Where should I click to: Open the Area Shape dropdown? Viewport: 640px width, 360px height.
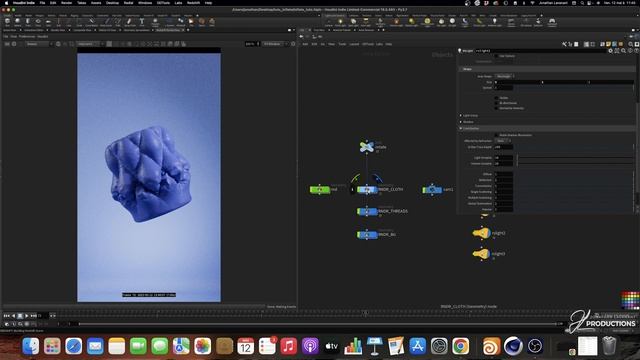coord(504,76)
